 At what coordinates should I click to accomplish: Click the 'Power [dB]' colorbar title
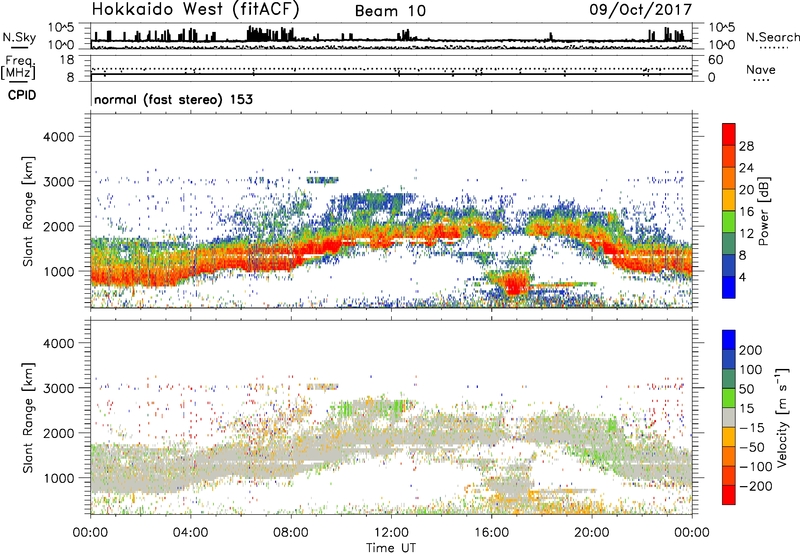763,211
